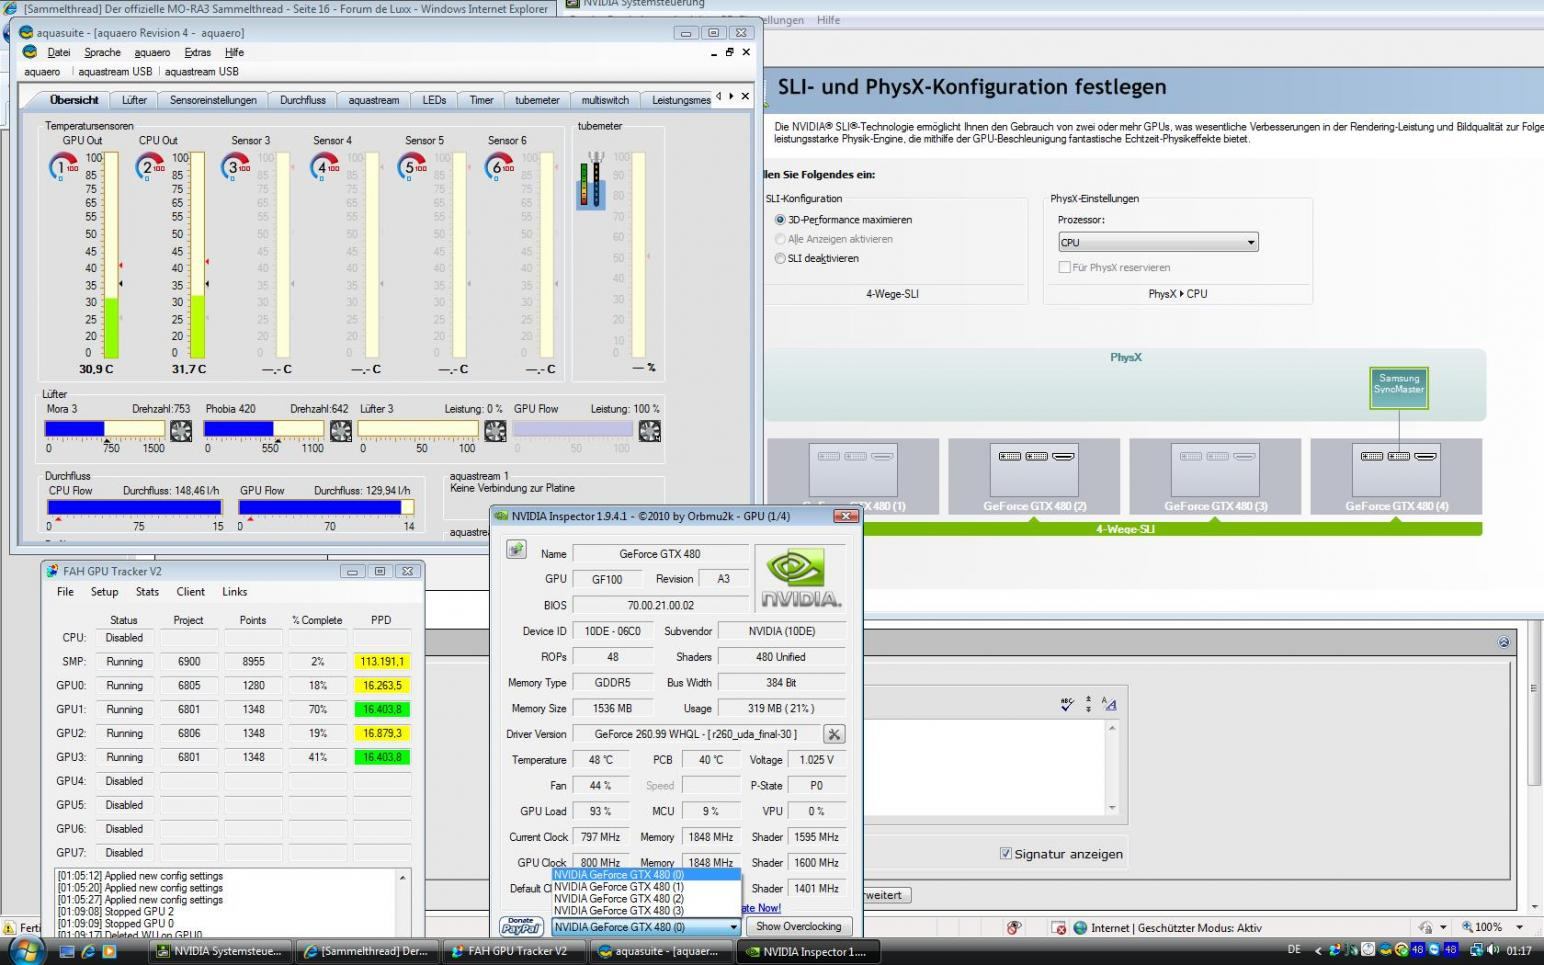This screenshot has height=965, width=1544.
Task: Select the GeForce GTX 480 (3) card graphic
Action: (1215, 470)
